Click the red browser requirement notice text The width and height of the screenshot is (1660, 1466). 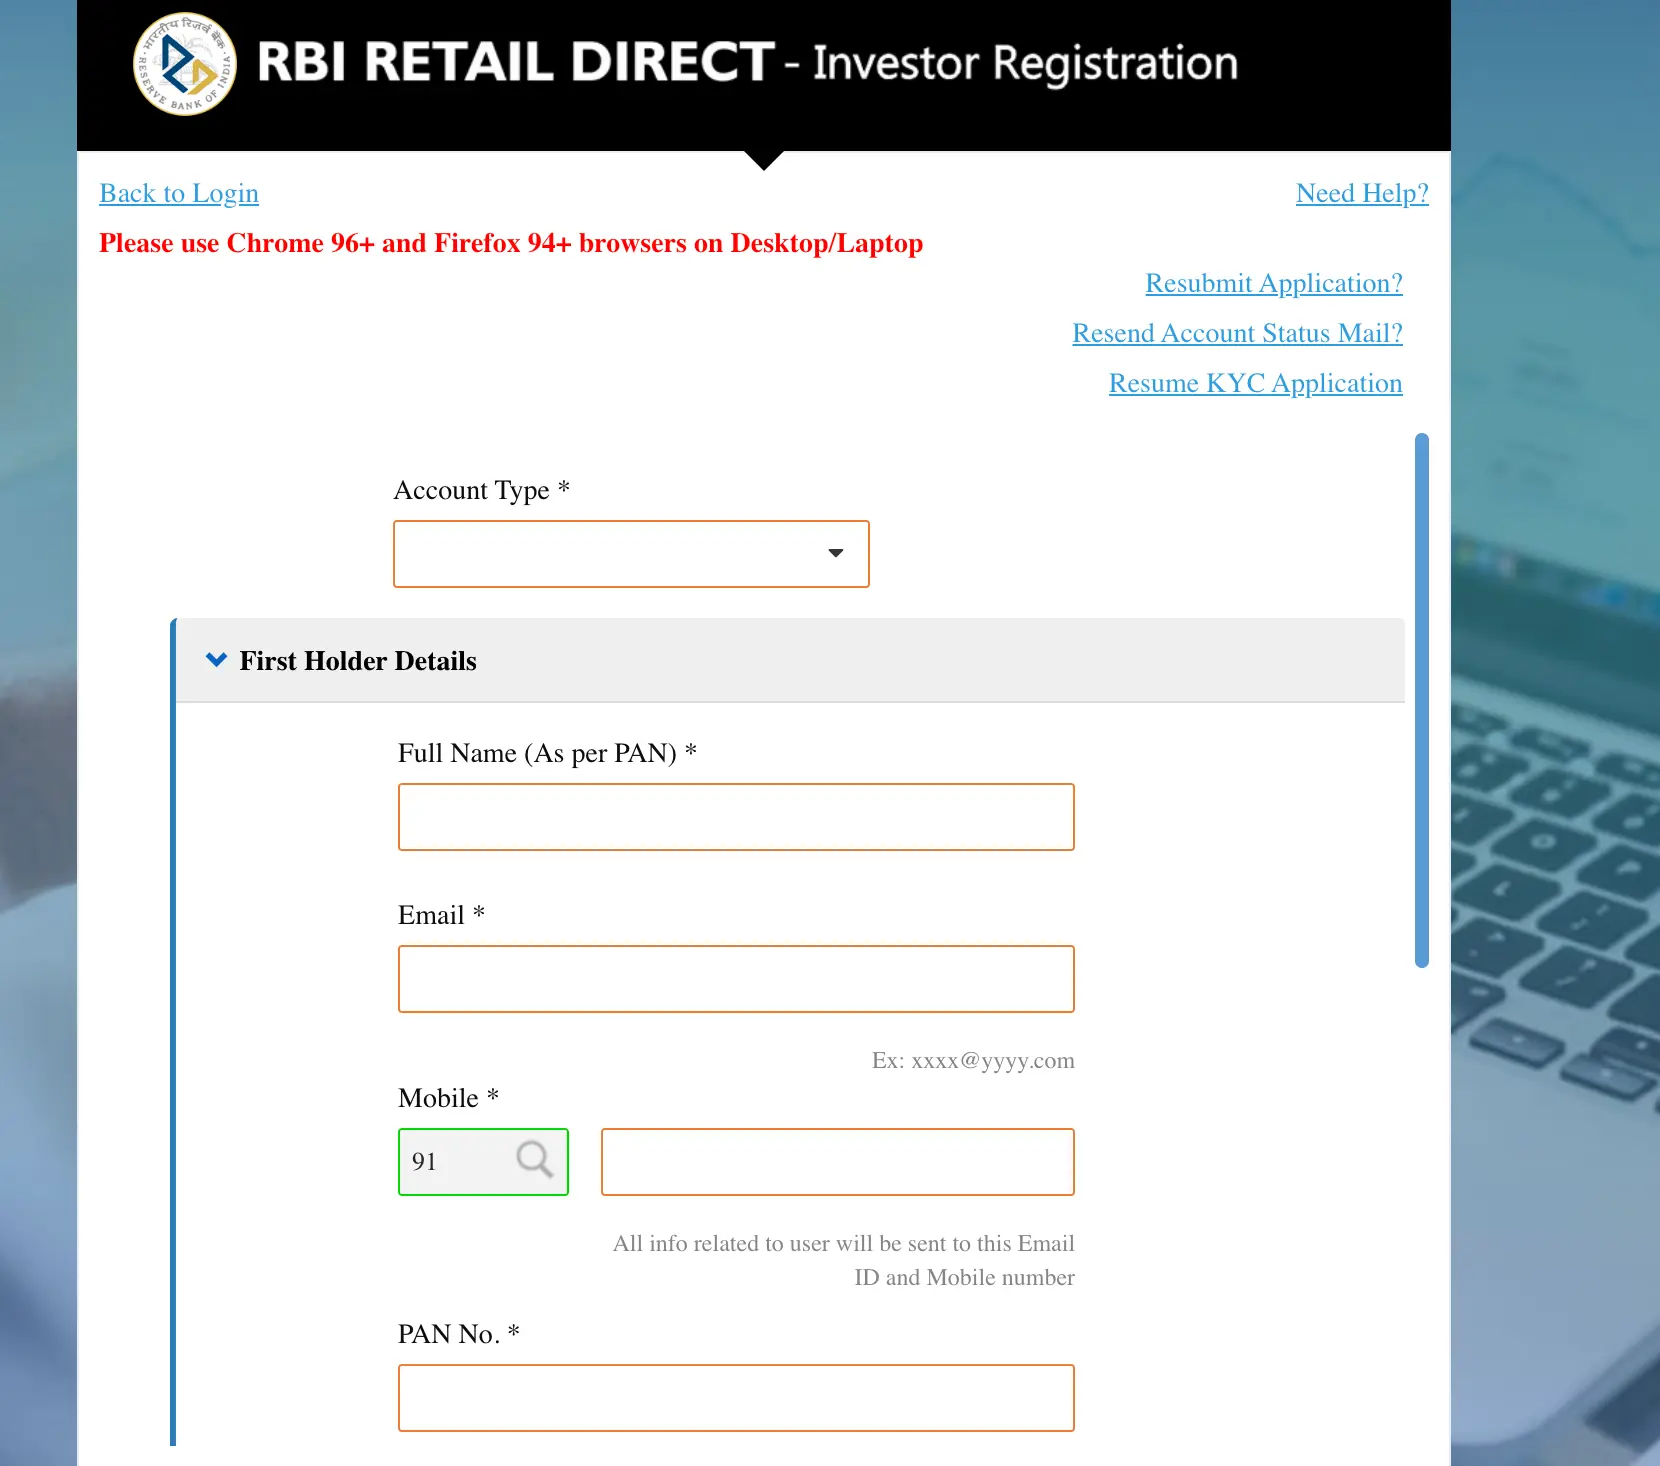[511, 243]
